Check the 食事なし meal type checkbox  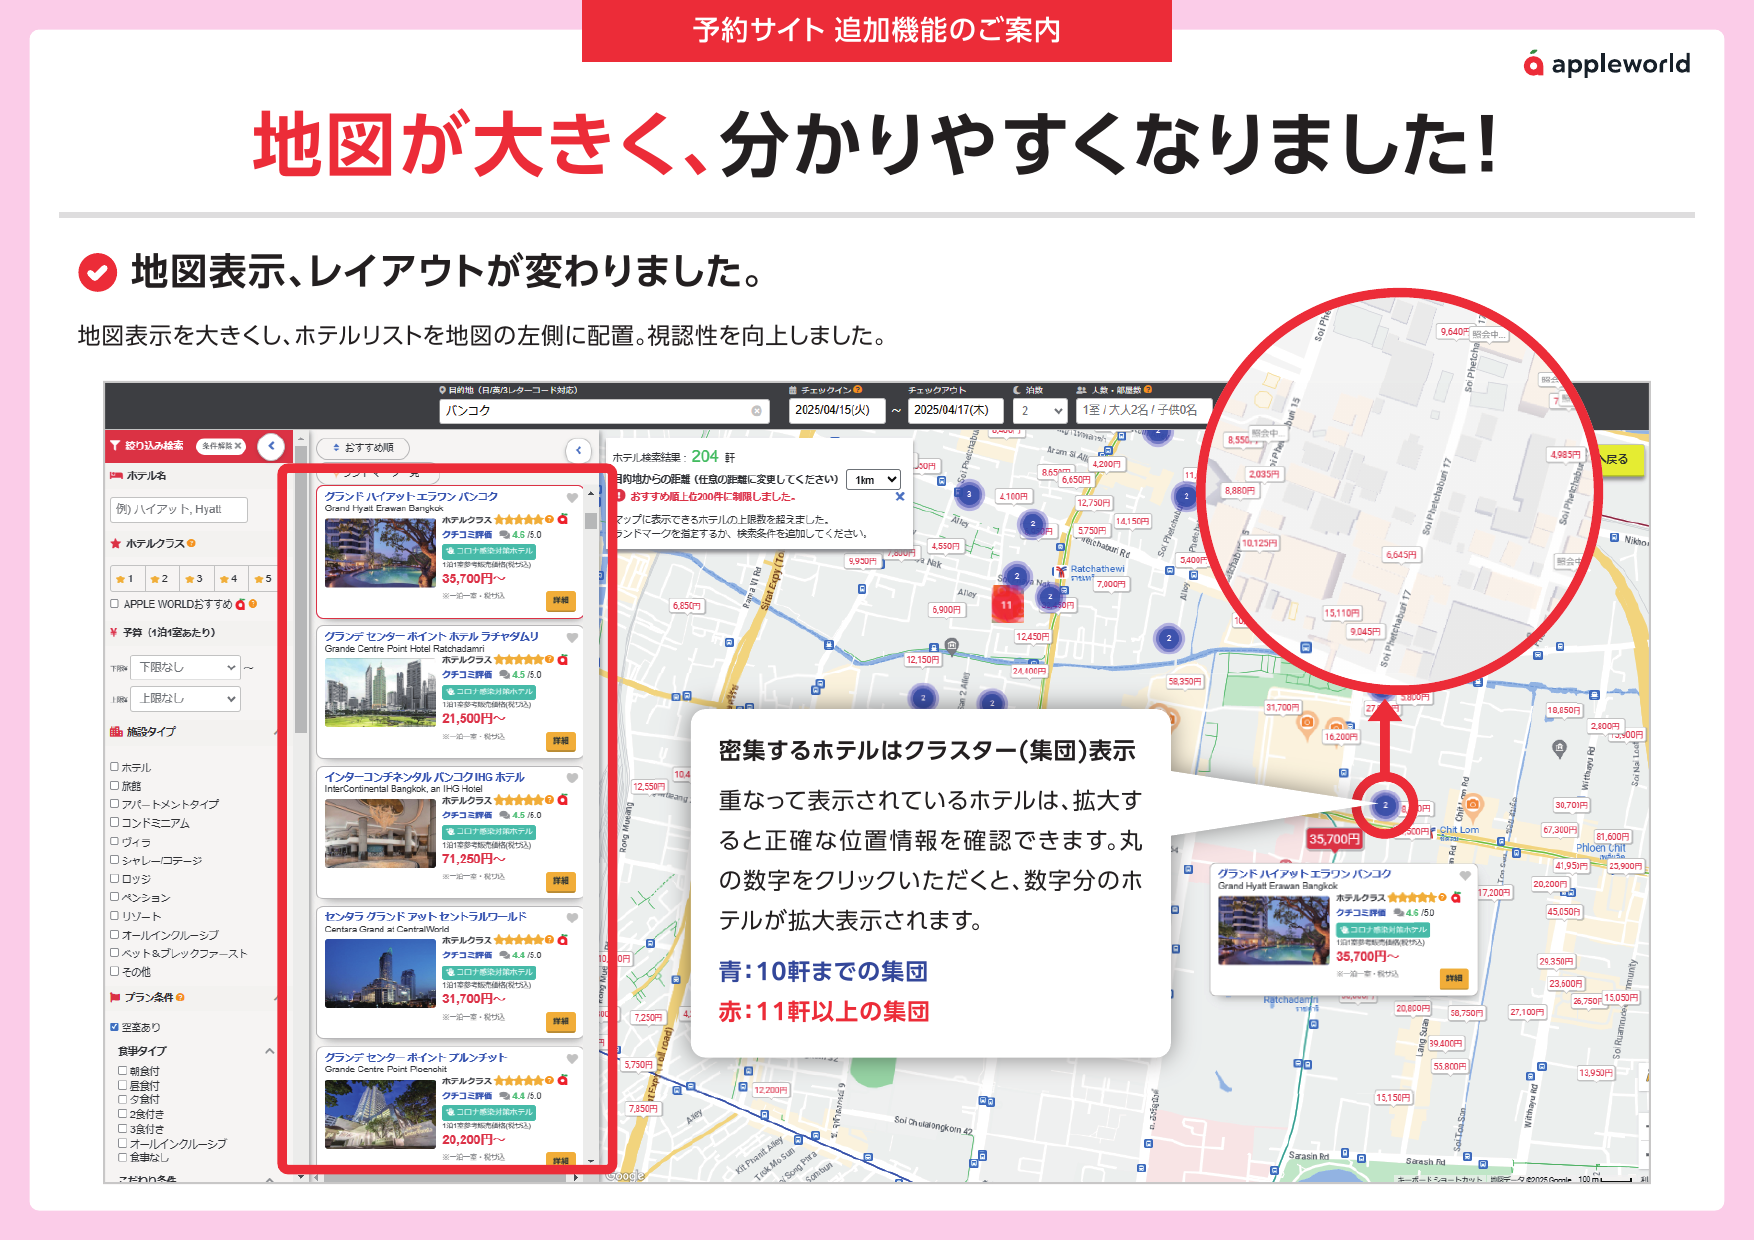[x=123, y=1157]
